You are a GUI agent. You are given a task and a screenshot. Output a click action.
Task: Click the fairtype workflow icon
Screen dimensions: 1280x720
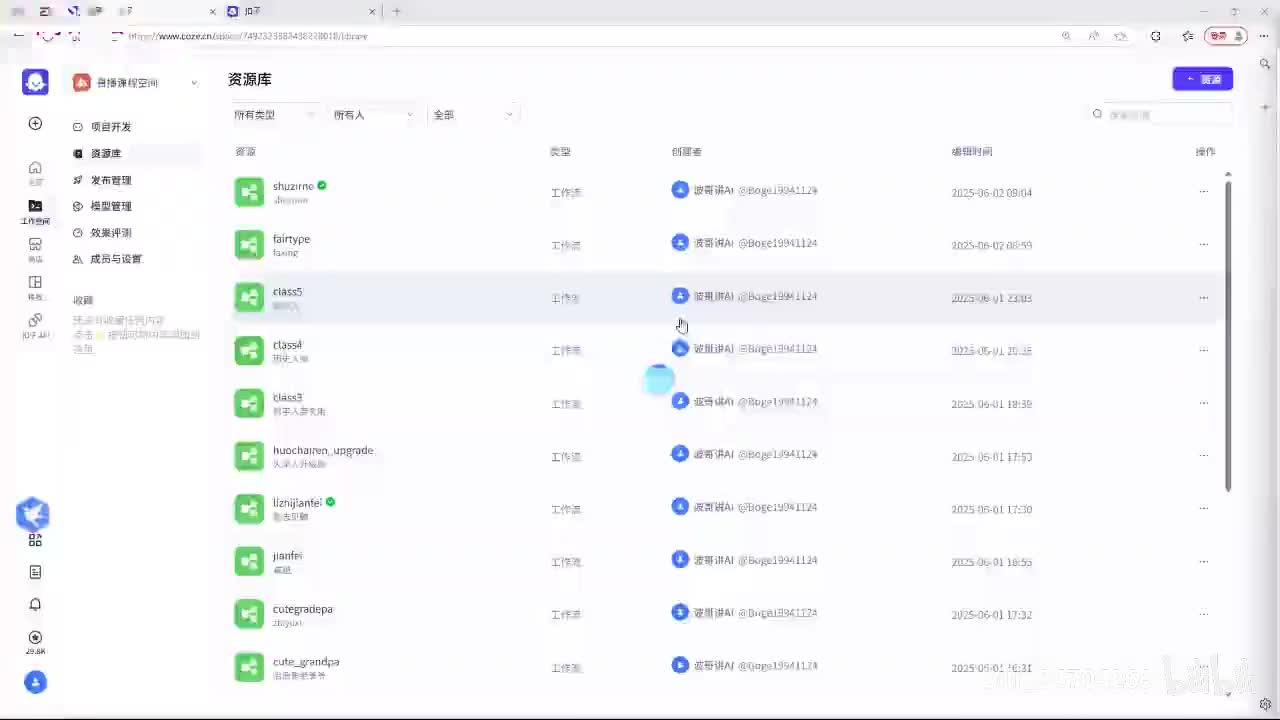(x=249, y=245)
